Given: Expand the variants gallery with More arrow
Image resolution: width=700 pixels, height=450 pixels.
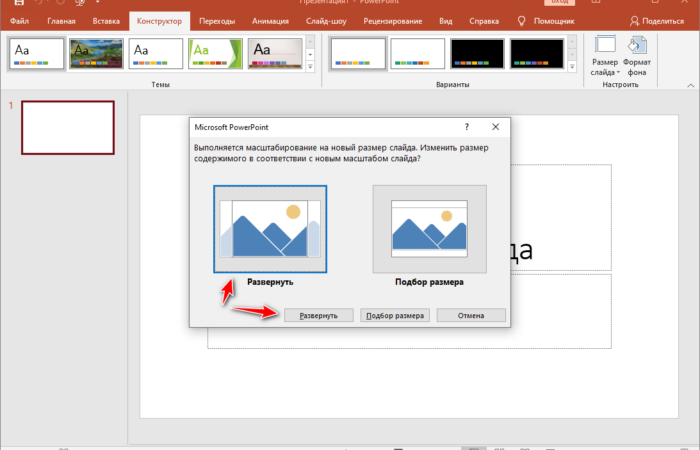Looking at the screenshot, I should 571,67.
